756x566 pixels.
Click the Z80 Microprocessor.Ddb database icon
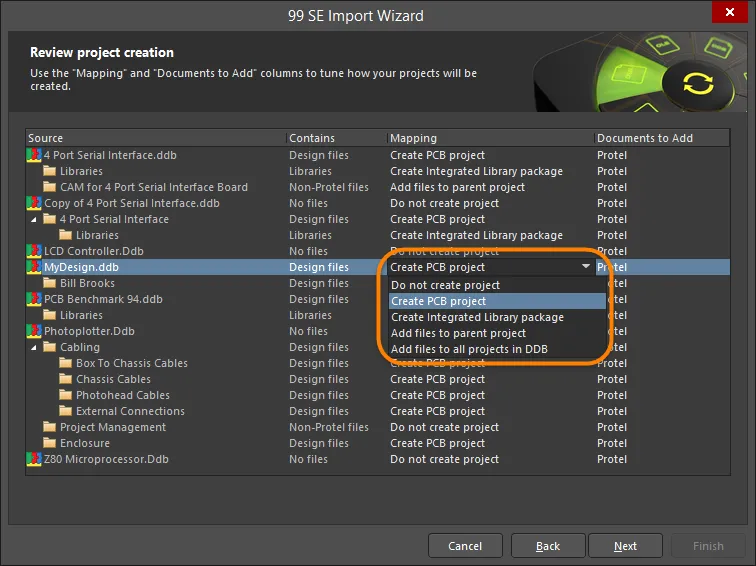point(34,459)
